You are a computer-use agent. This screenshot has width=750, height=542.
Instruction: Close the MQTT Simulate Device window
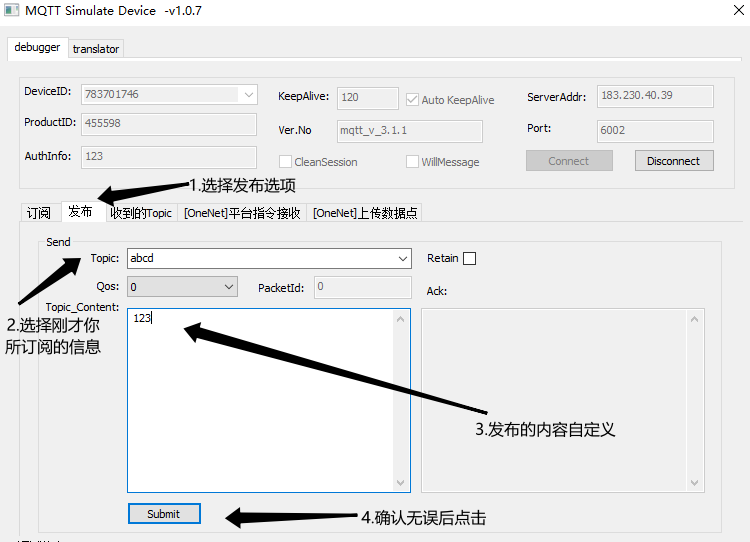(739, 10)
